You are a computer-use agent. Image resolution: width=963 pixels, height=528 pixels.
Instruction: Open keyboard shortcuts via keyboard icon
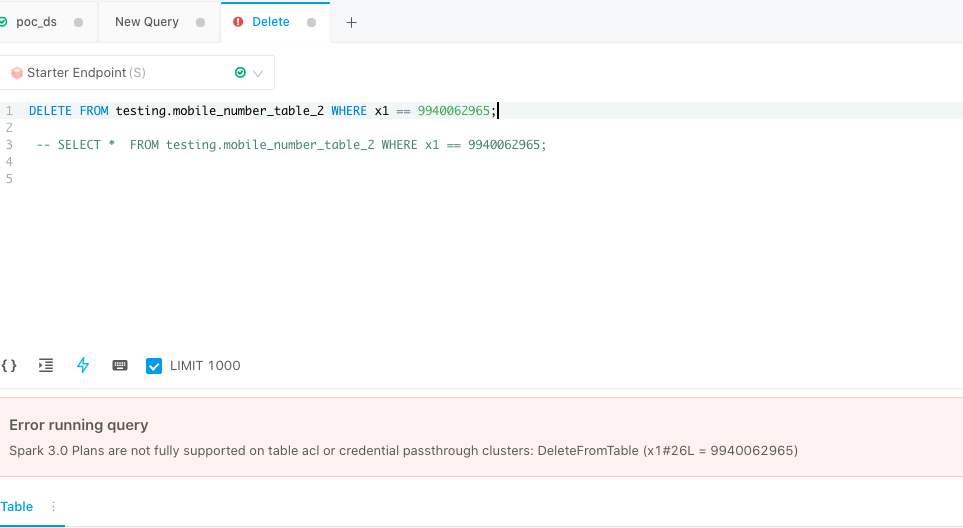coord(120,366)
